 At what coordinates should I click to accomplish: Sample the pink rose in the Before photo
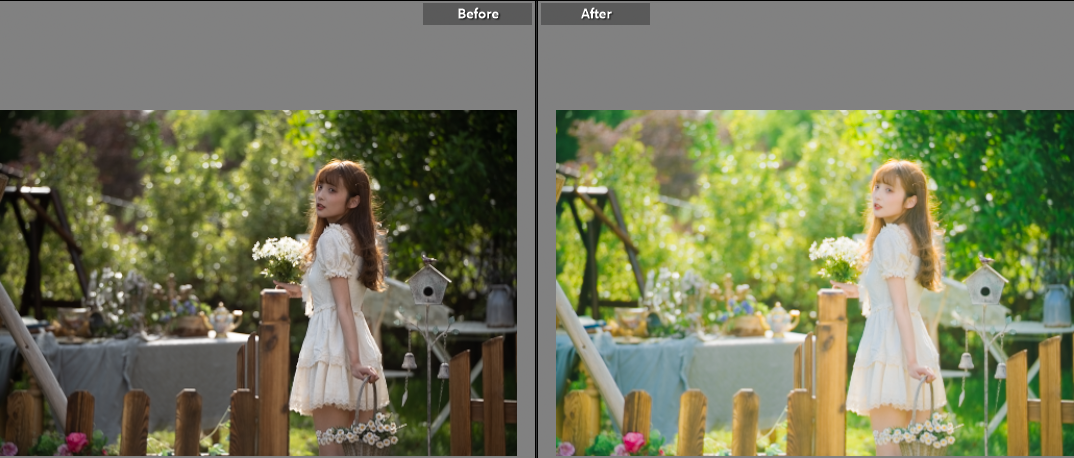pyautogui.click(x=76, y=442)
